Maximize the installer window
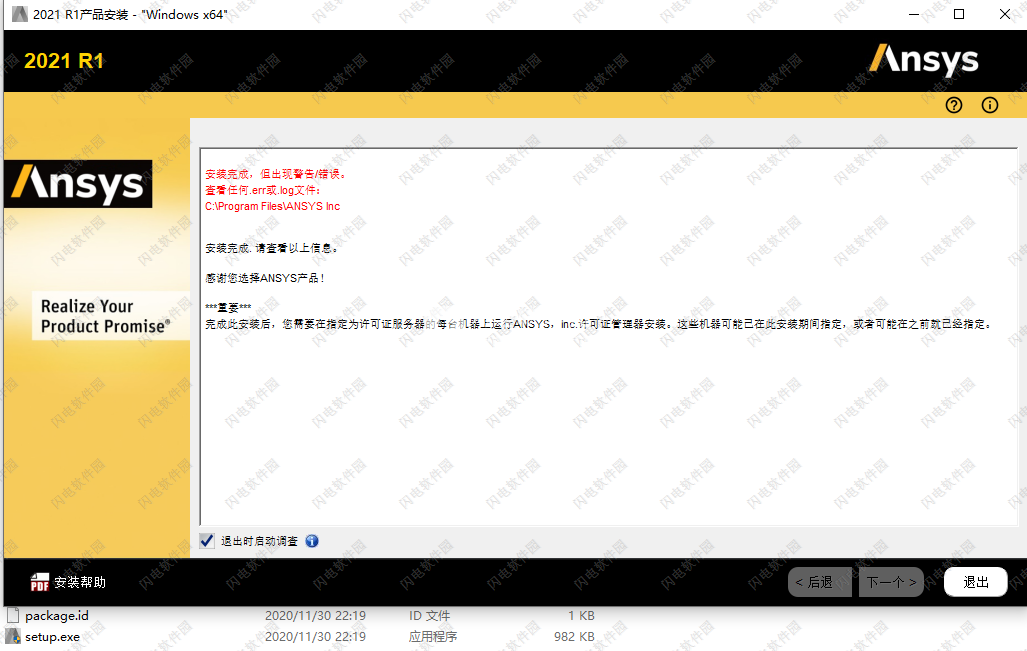Viewport: 1027px width, 651px height. point(959,14)
